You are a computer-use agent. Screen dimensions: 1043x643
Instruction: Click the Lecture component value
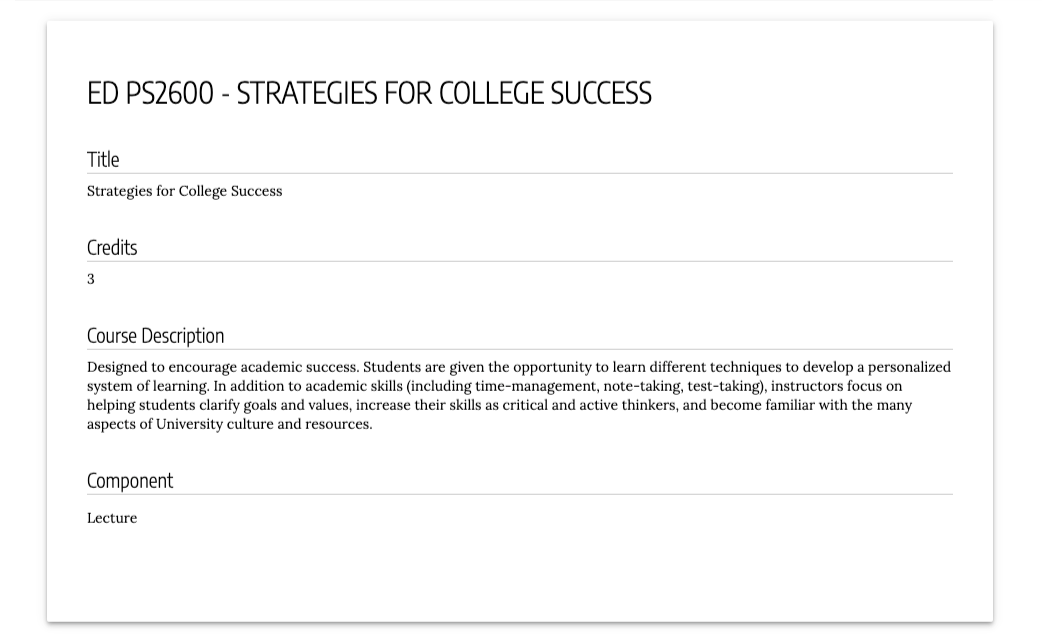coord(112,518)
